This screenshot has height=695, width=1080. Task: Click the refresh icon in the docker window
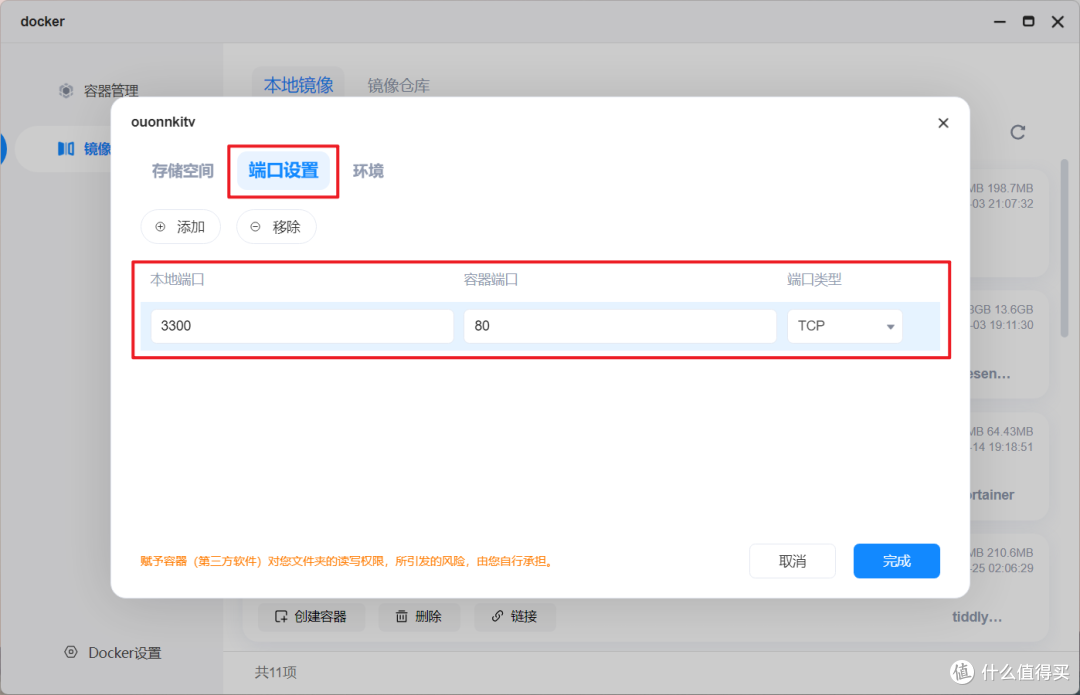1017,132
